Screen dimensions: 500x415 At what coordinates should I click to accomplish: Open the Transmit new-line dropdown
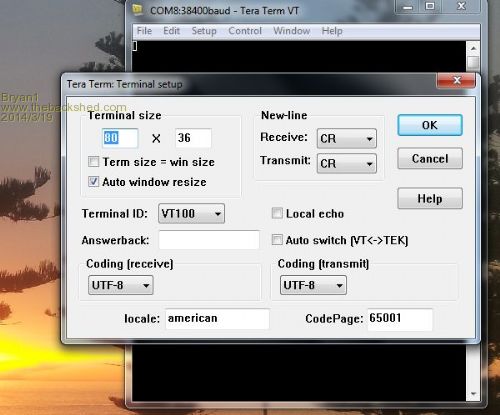pos(347,163)
